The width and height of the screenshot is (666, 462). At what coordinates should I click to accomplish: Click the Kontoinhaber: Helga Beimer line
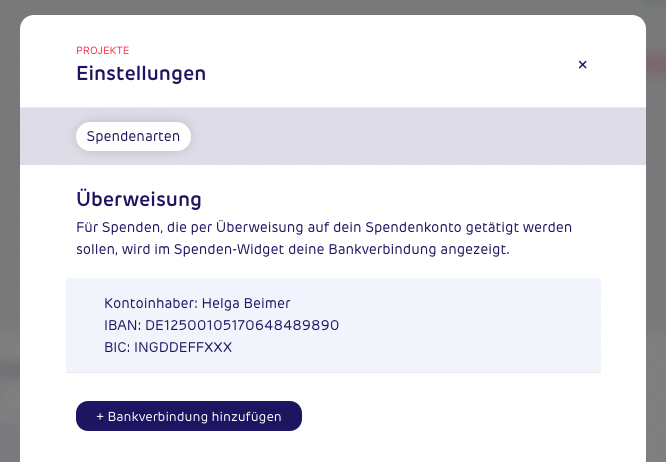pyautogui.click(x=197, y=303)
